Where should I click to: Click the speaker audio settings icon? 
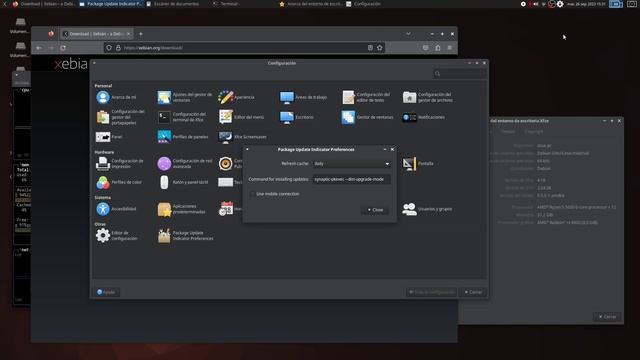click(225, 164)
